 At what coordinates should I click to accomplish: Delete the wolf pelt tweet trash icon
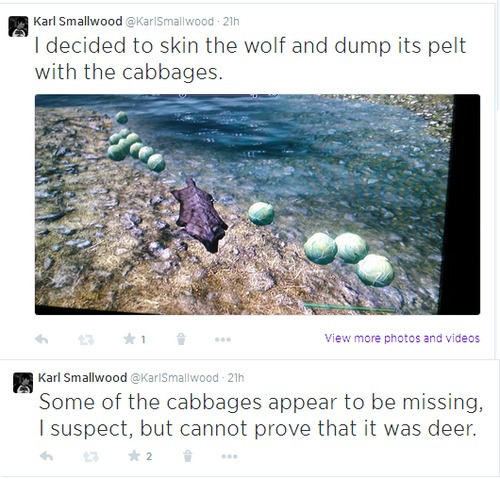coord(181,339)
